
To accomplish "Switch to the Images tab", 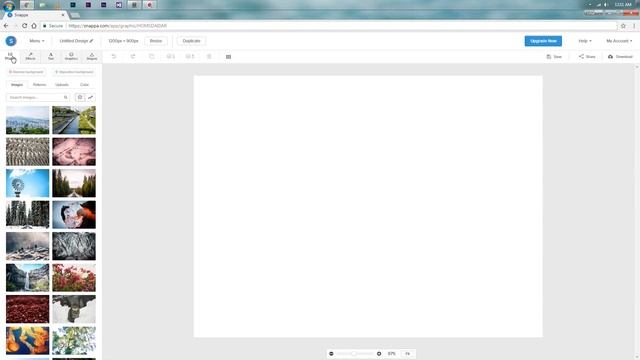I will 17,84.
